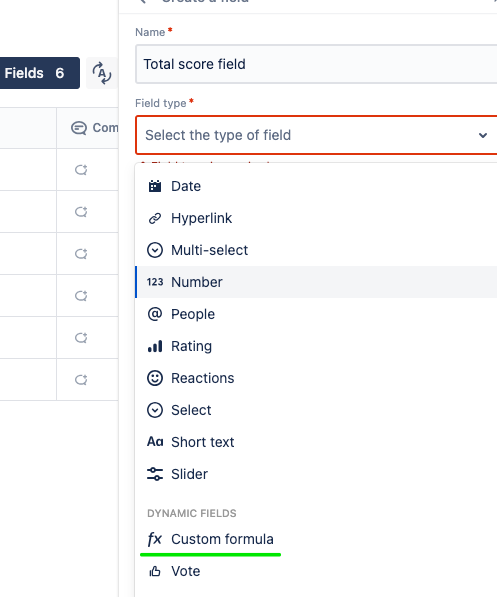497x597 pixels.
Task: Select the Date field type
Action: point(316,186)
